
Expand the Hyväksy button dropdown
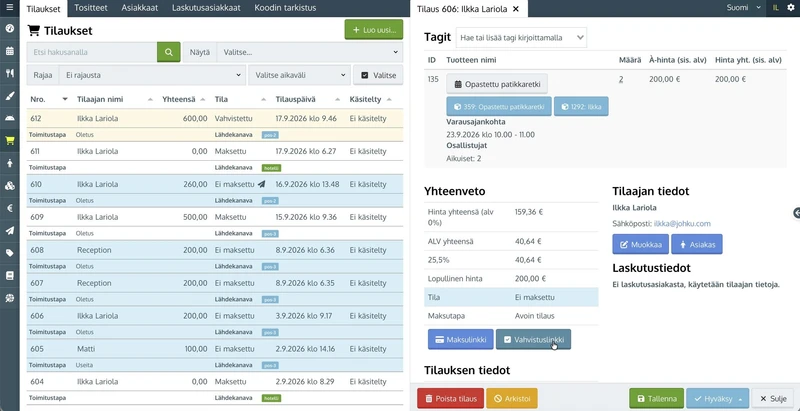(x=740, y=399)
